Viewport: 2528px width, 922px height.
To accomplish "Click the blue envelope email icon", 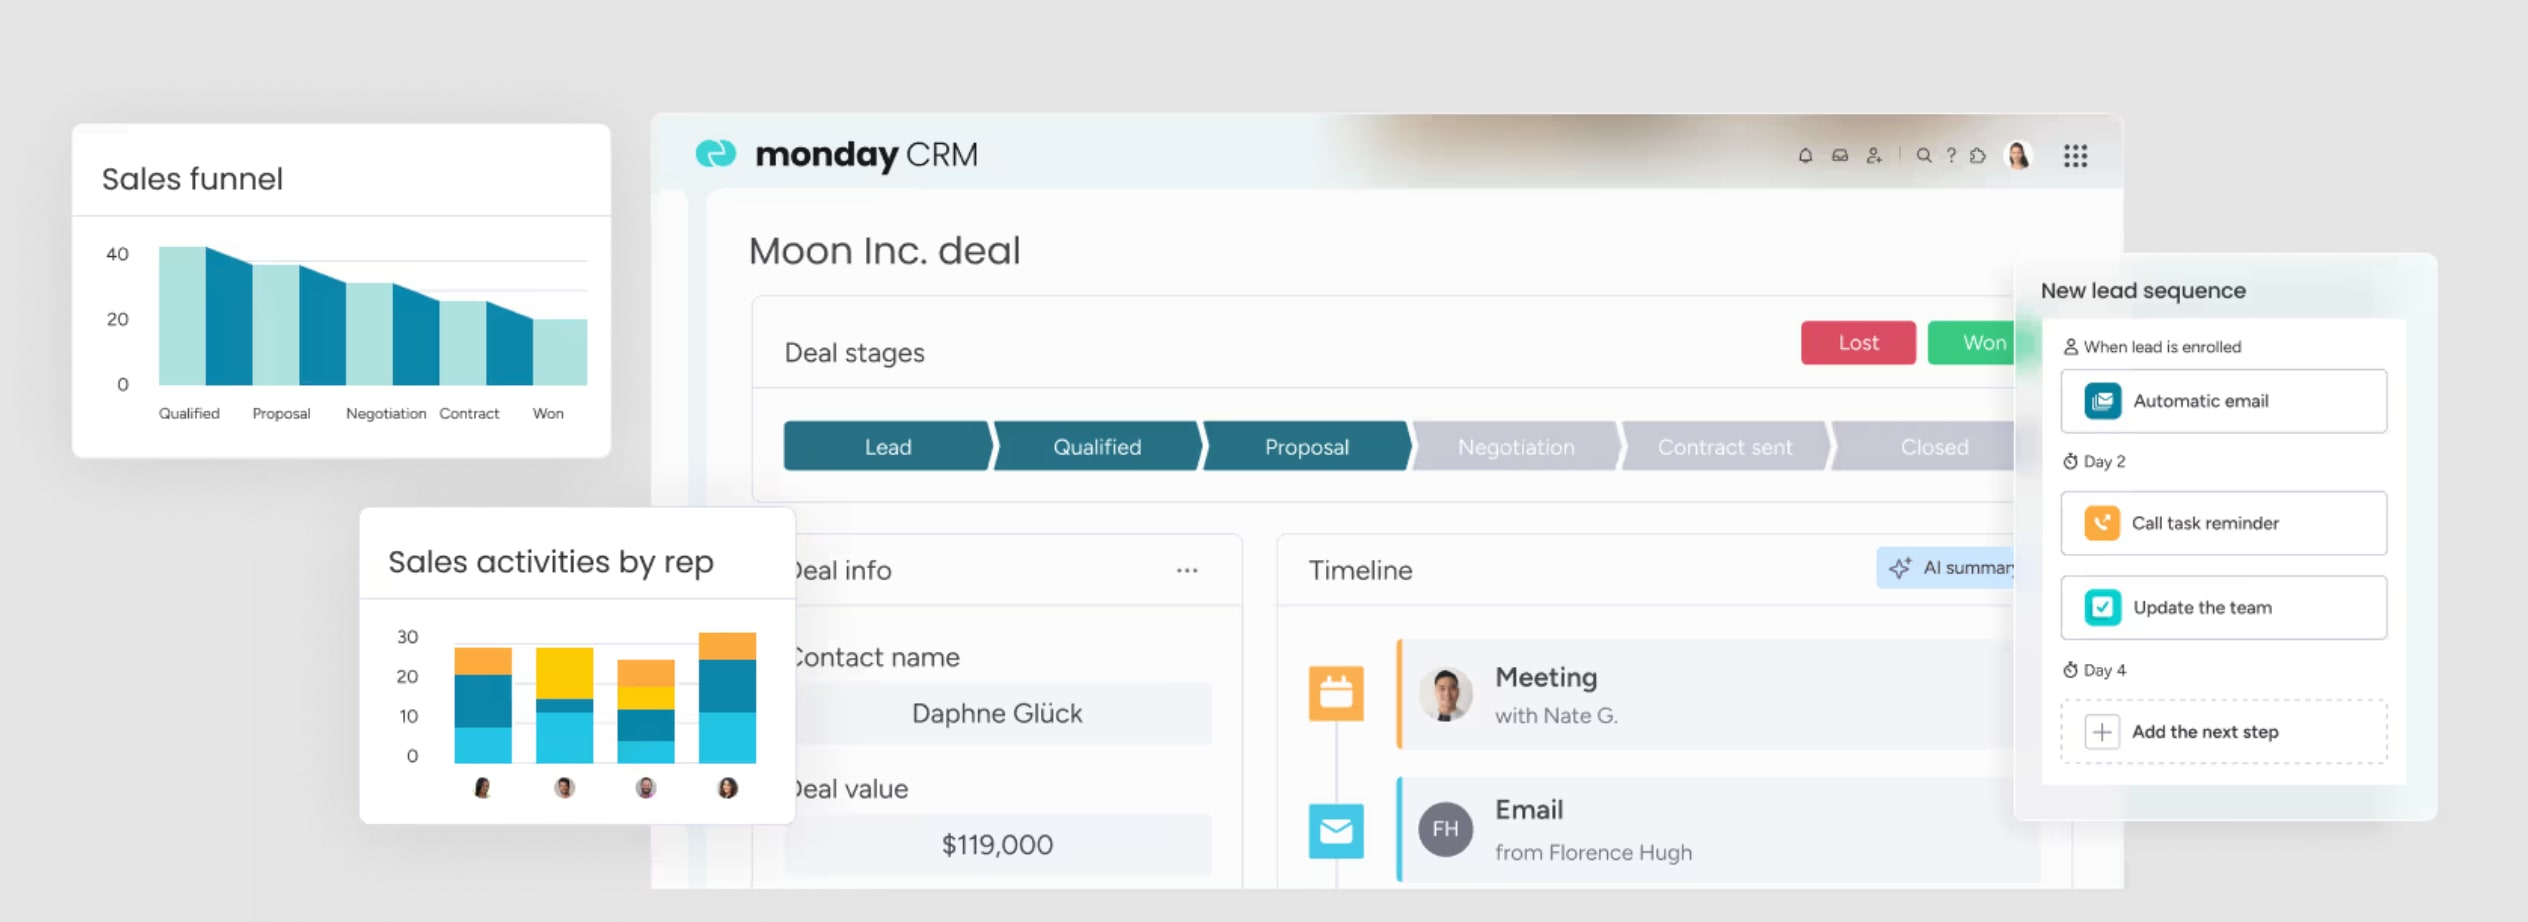I will (1336, 831).
